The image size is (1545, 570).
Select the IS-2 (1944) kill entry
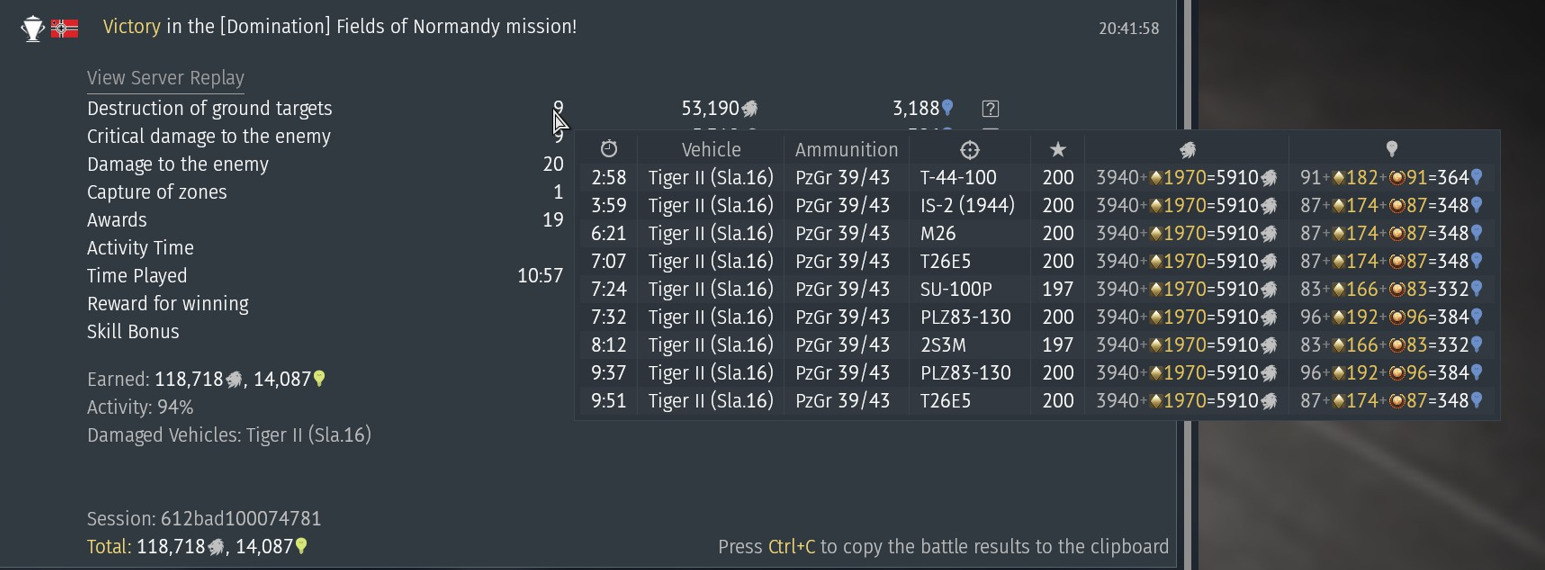pos(966,205)
